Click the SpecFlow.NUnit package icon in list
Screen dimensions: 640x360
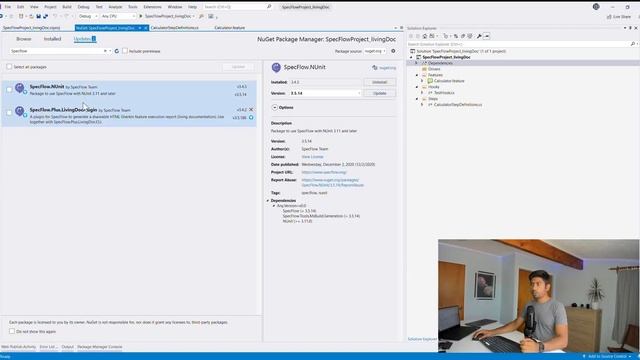coord(20,88)
